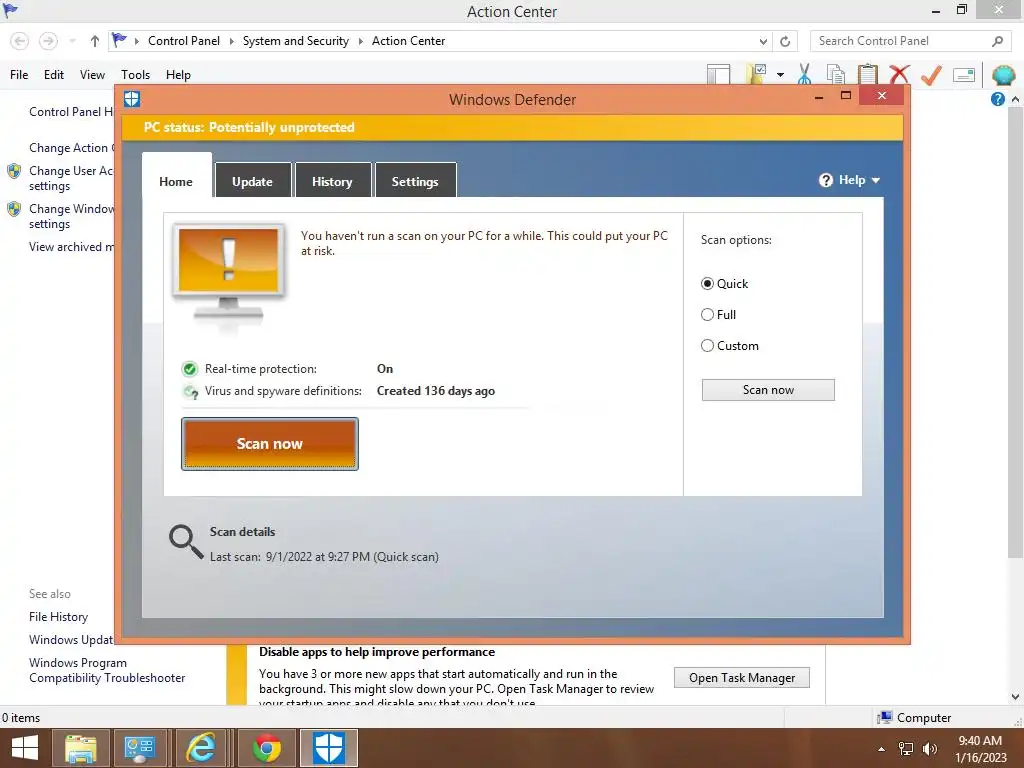Click the blue help icon in Action Center
1024x768 pixels.
[x=997, y=99]
